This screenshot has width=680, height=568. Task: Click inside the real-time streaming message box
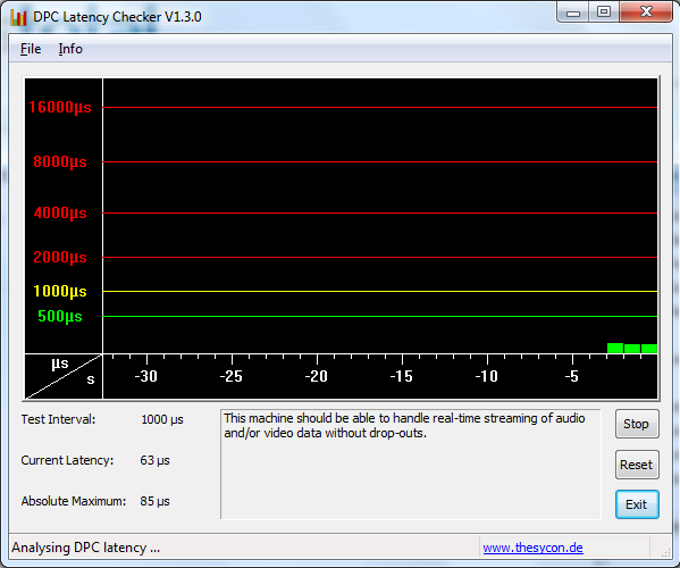pyautogui.click(x=410, y=464)
